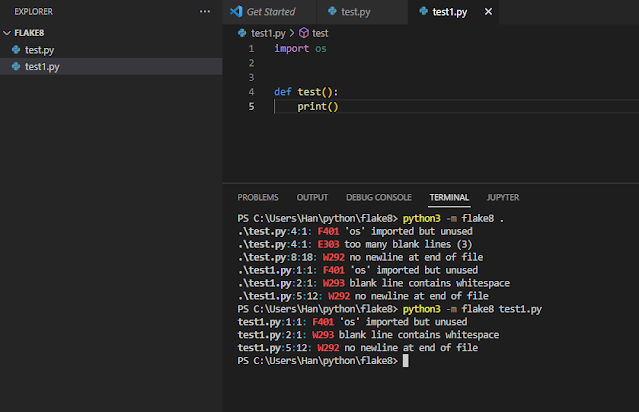Click the terminal prompt cursor at bottom
The width and height of the screenshot is (639, 412).
(405, 361)
